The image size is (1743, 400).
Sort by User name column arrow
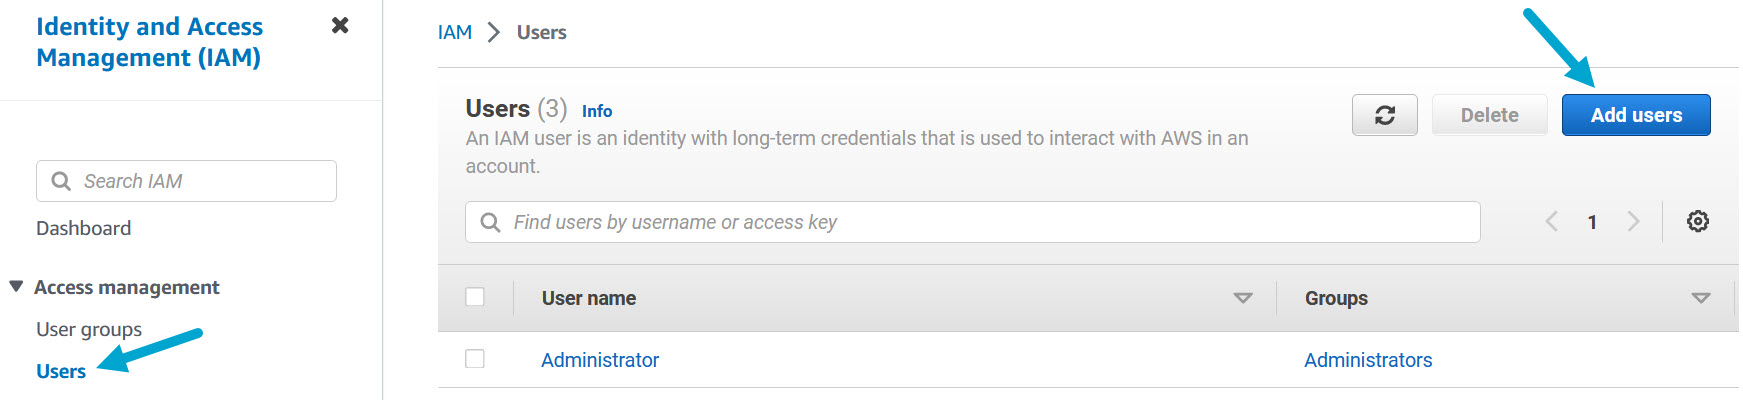click(1242, 298)
